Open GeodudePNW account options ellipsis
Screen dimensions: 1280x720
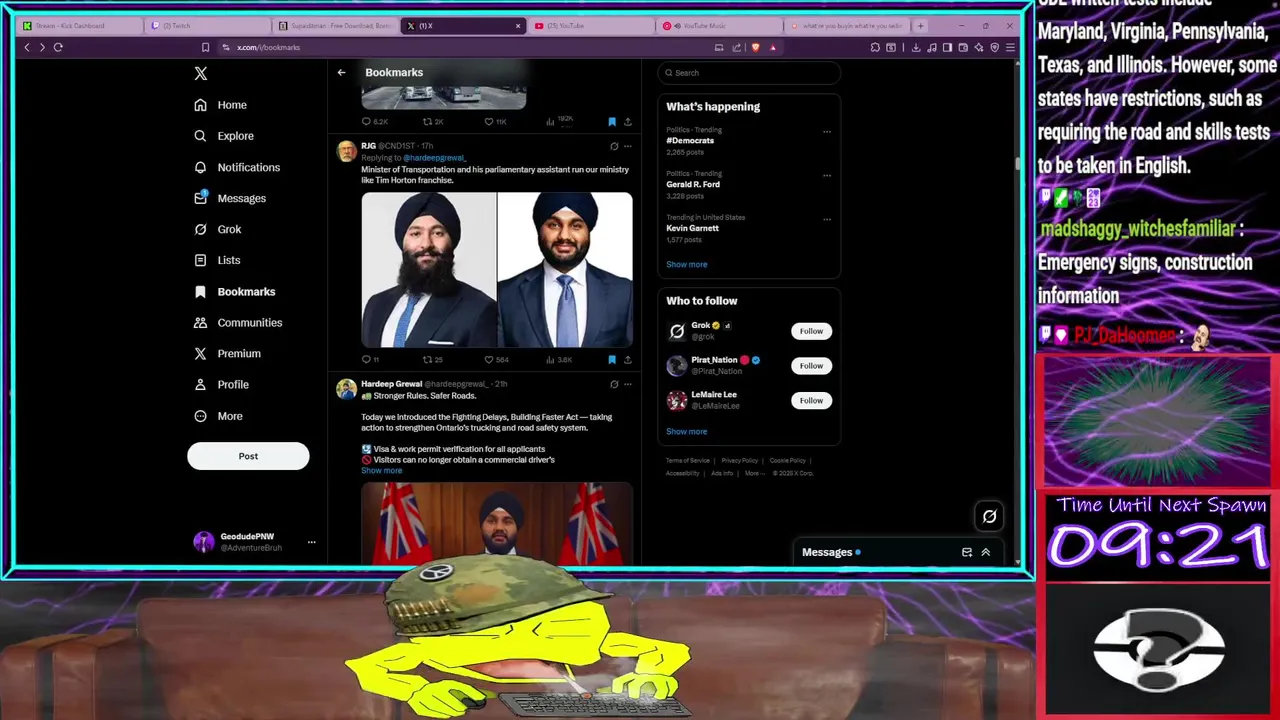point(311,542)
